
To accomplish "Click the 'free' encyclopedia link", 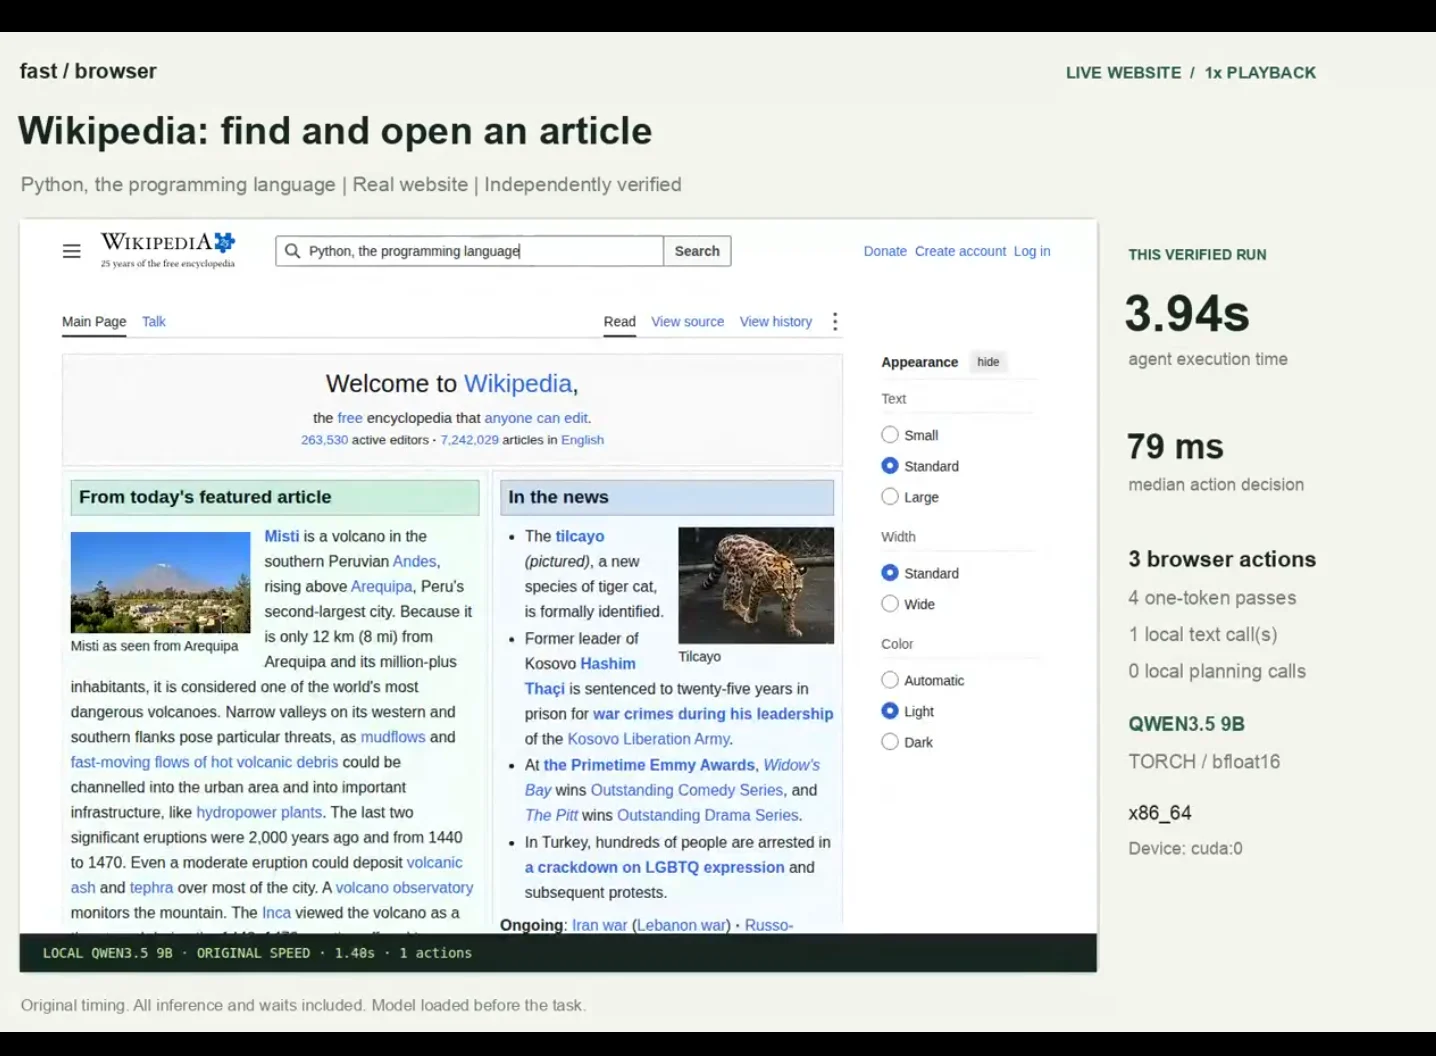I will tap(350, 418).
